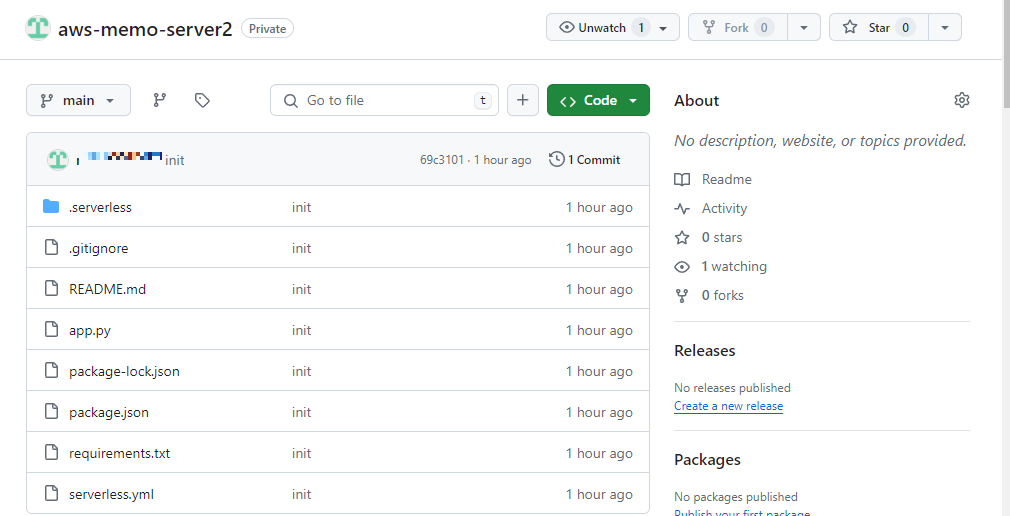
Task: Open the main branch selector
Action: 79,100
